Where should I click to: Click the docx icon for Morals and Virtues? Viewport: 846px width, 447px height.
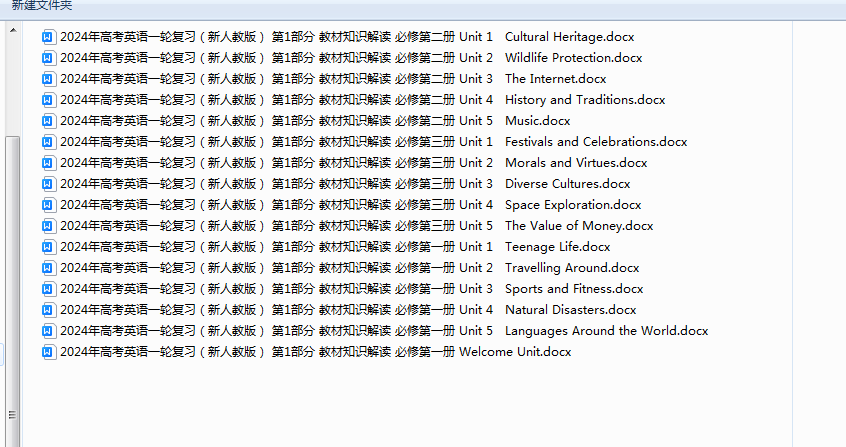pos(48,163)
